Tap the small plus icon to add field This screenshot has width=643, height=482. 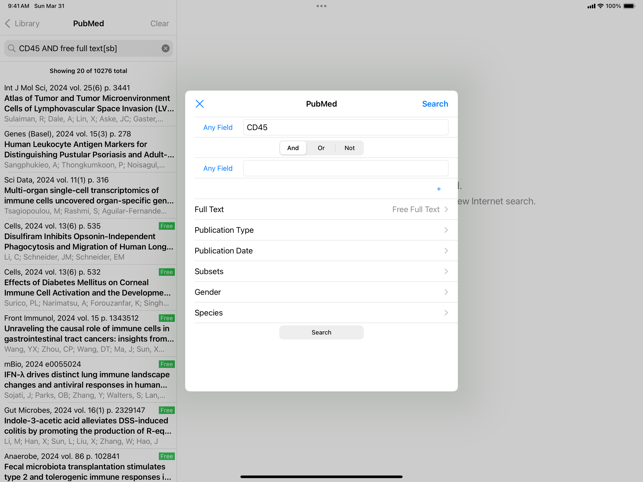[438, 189]
